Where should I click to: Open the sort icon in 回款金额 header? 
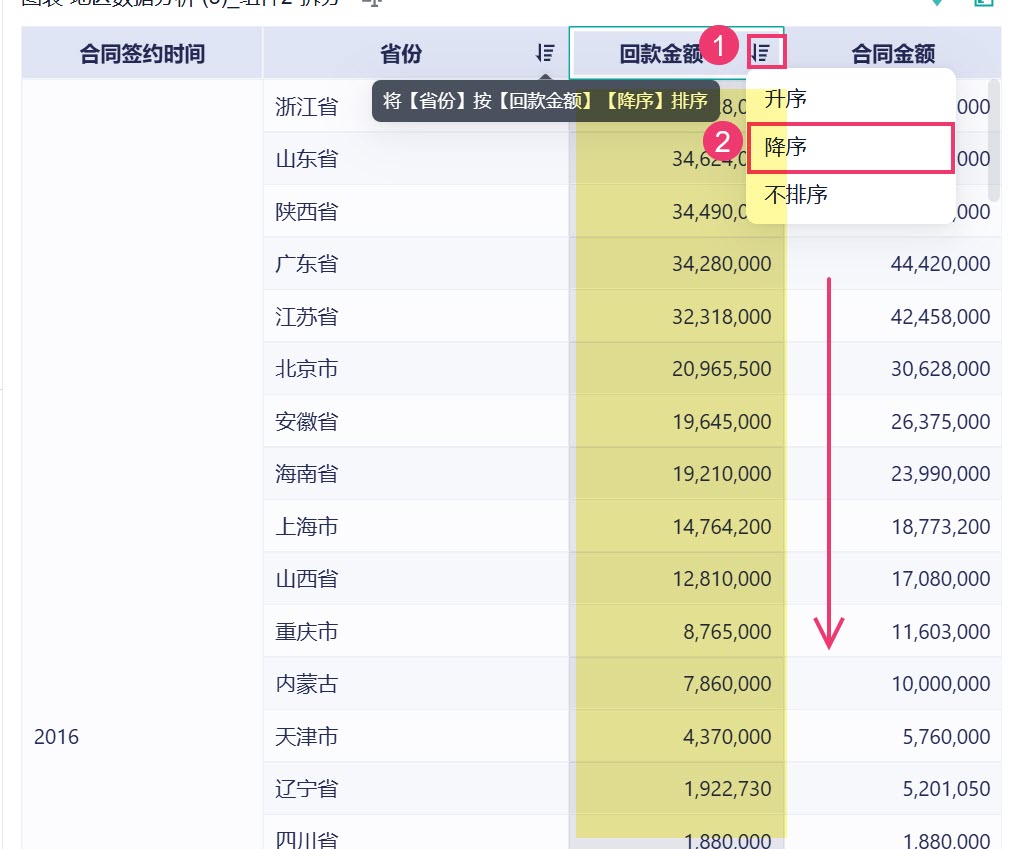pyautogui.click(x=761, y=53)
